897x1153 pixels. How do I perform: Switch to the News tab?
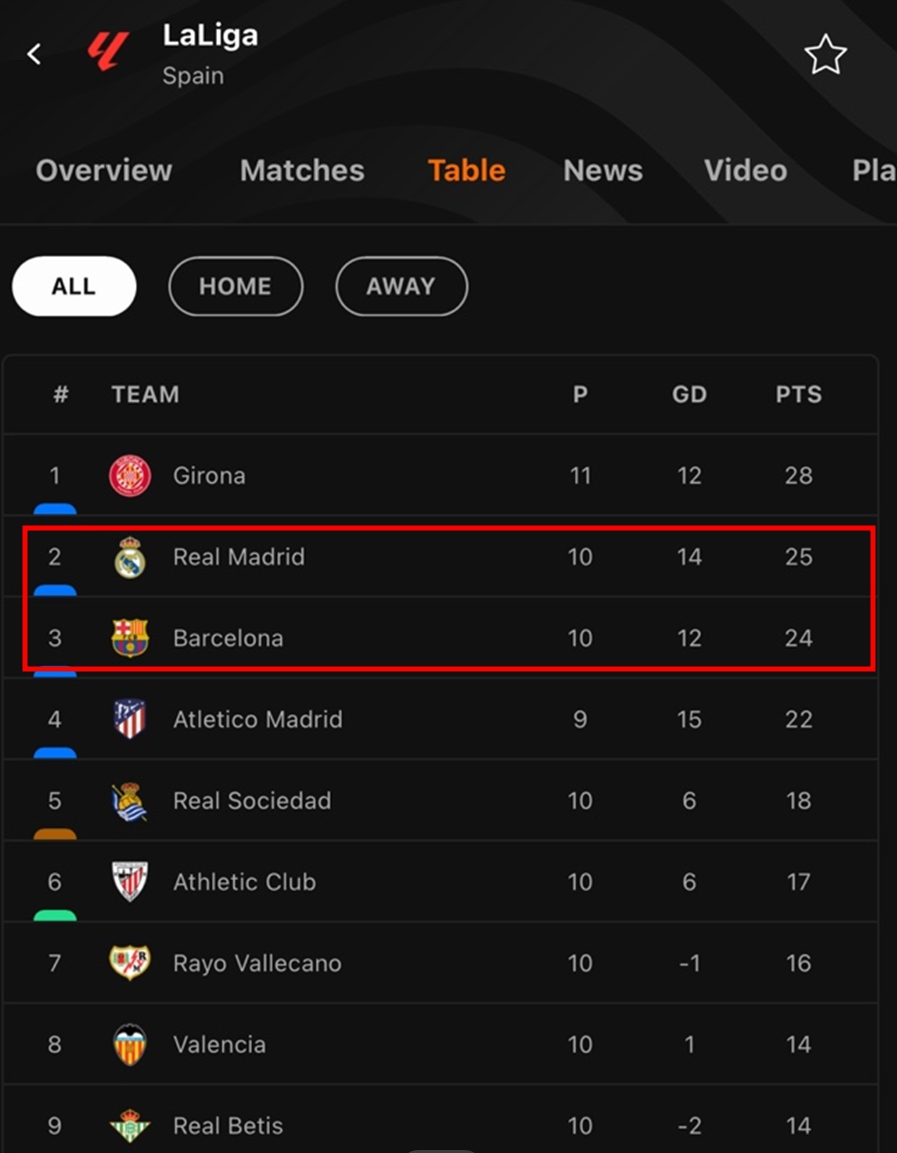603,171
